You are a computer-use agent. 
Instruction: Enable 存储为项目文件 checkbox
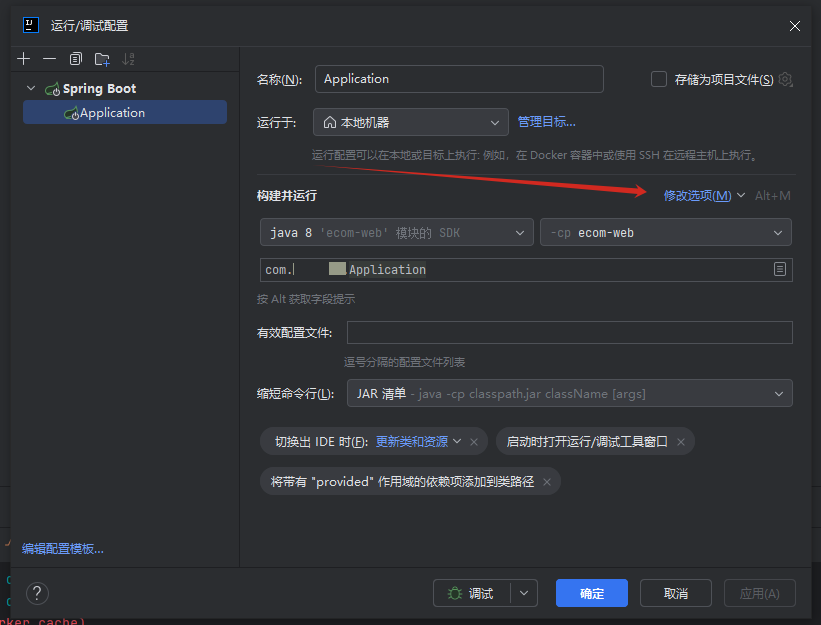click(659, 79)
